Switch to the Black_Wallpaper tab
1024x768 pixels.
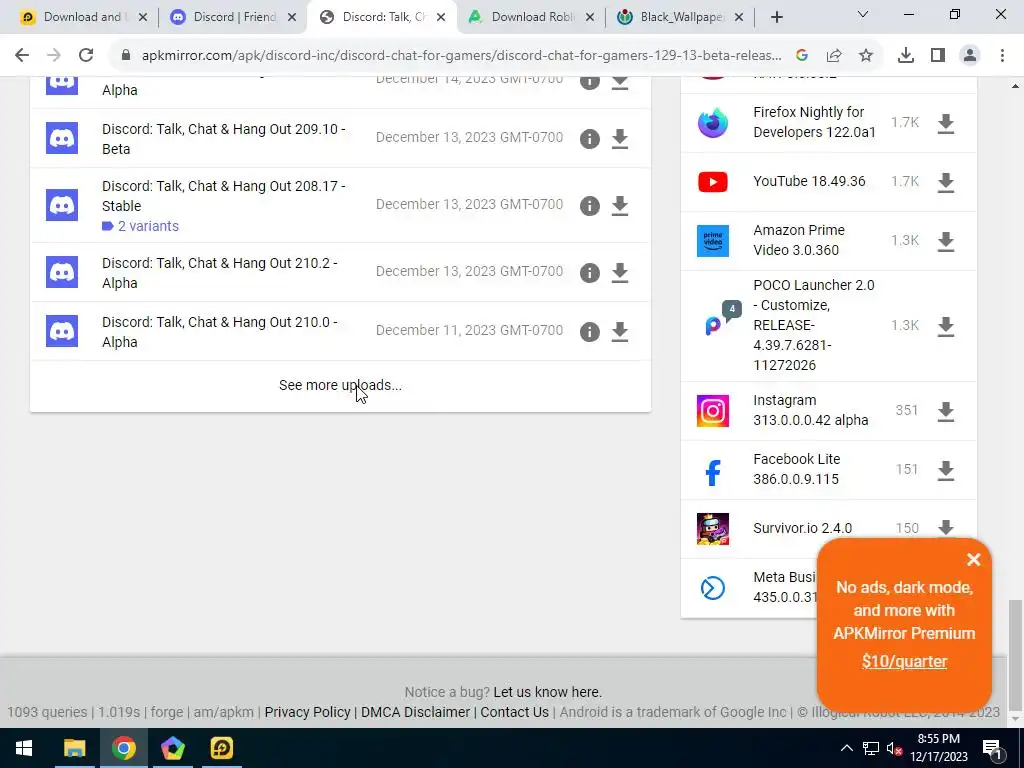679,17
